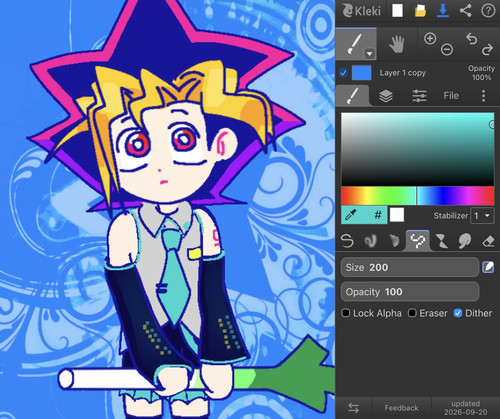This screenshot has width=500, height=419.
Task: Select the Pixel brush type
Action: [x=418, y=241]
